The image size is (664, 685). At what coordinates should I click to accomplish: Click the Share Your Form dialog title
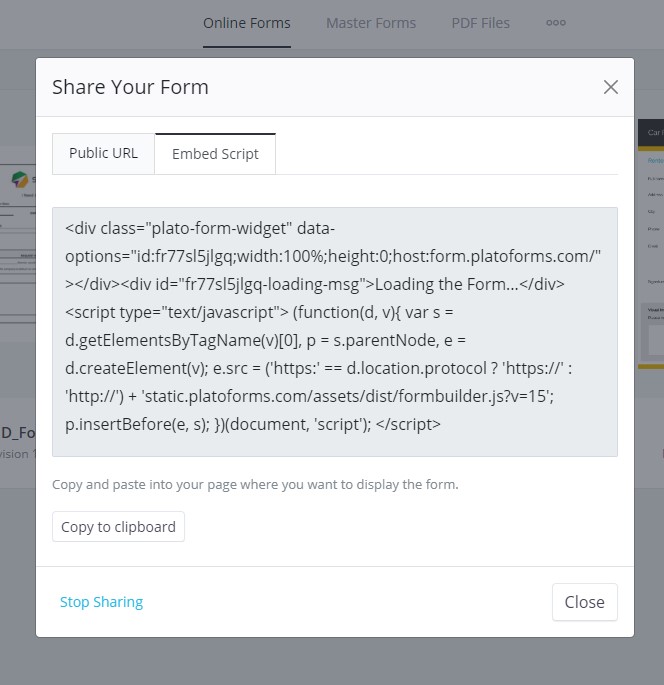130,87
